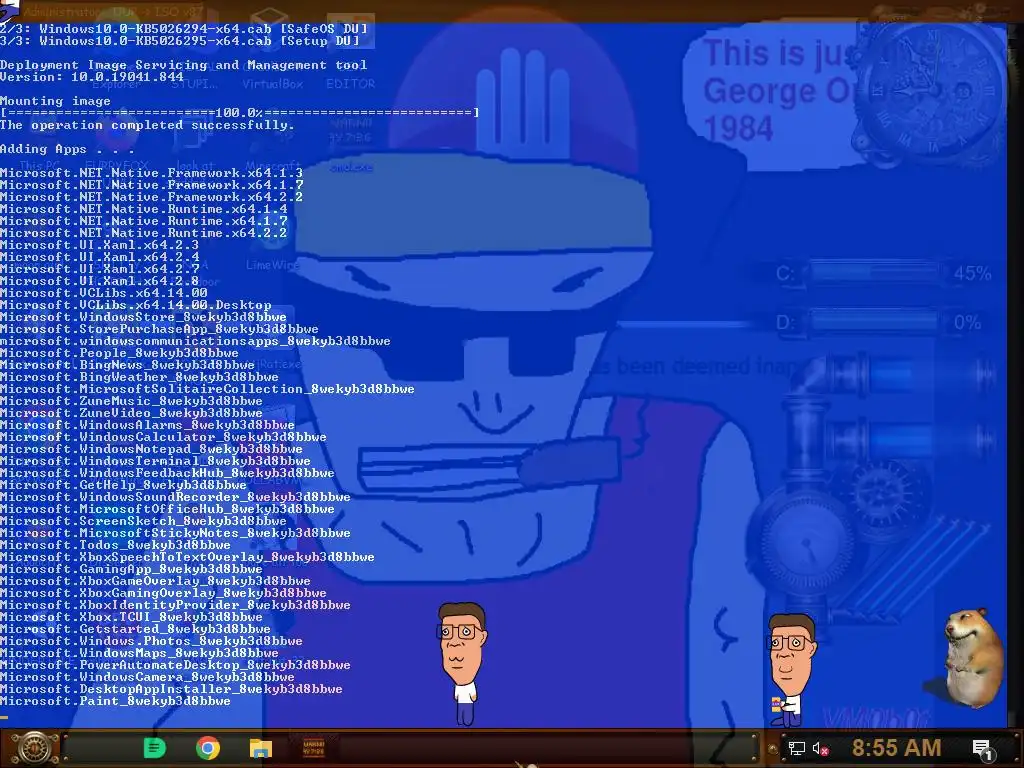Click Microsoft.Xbox.TCUI line

point(131,617)
